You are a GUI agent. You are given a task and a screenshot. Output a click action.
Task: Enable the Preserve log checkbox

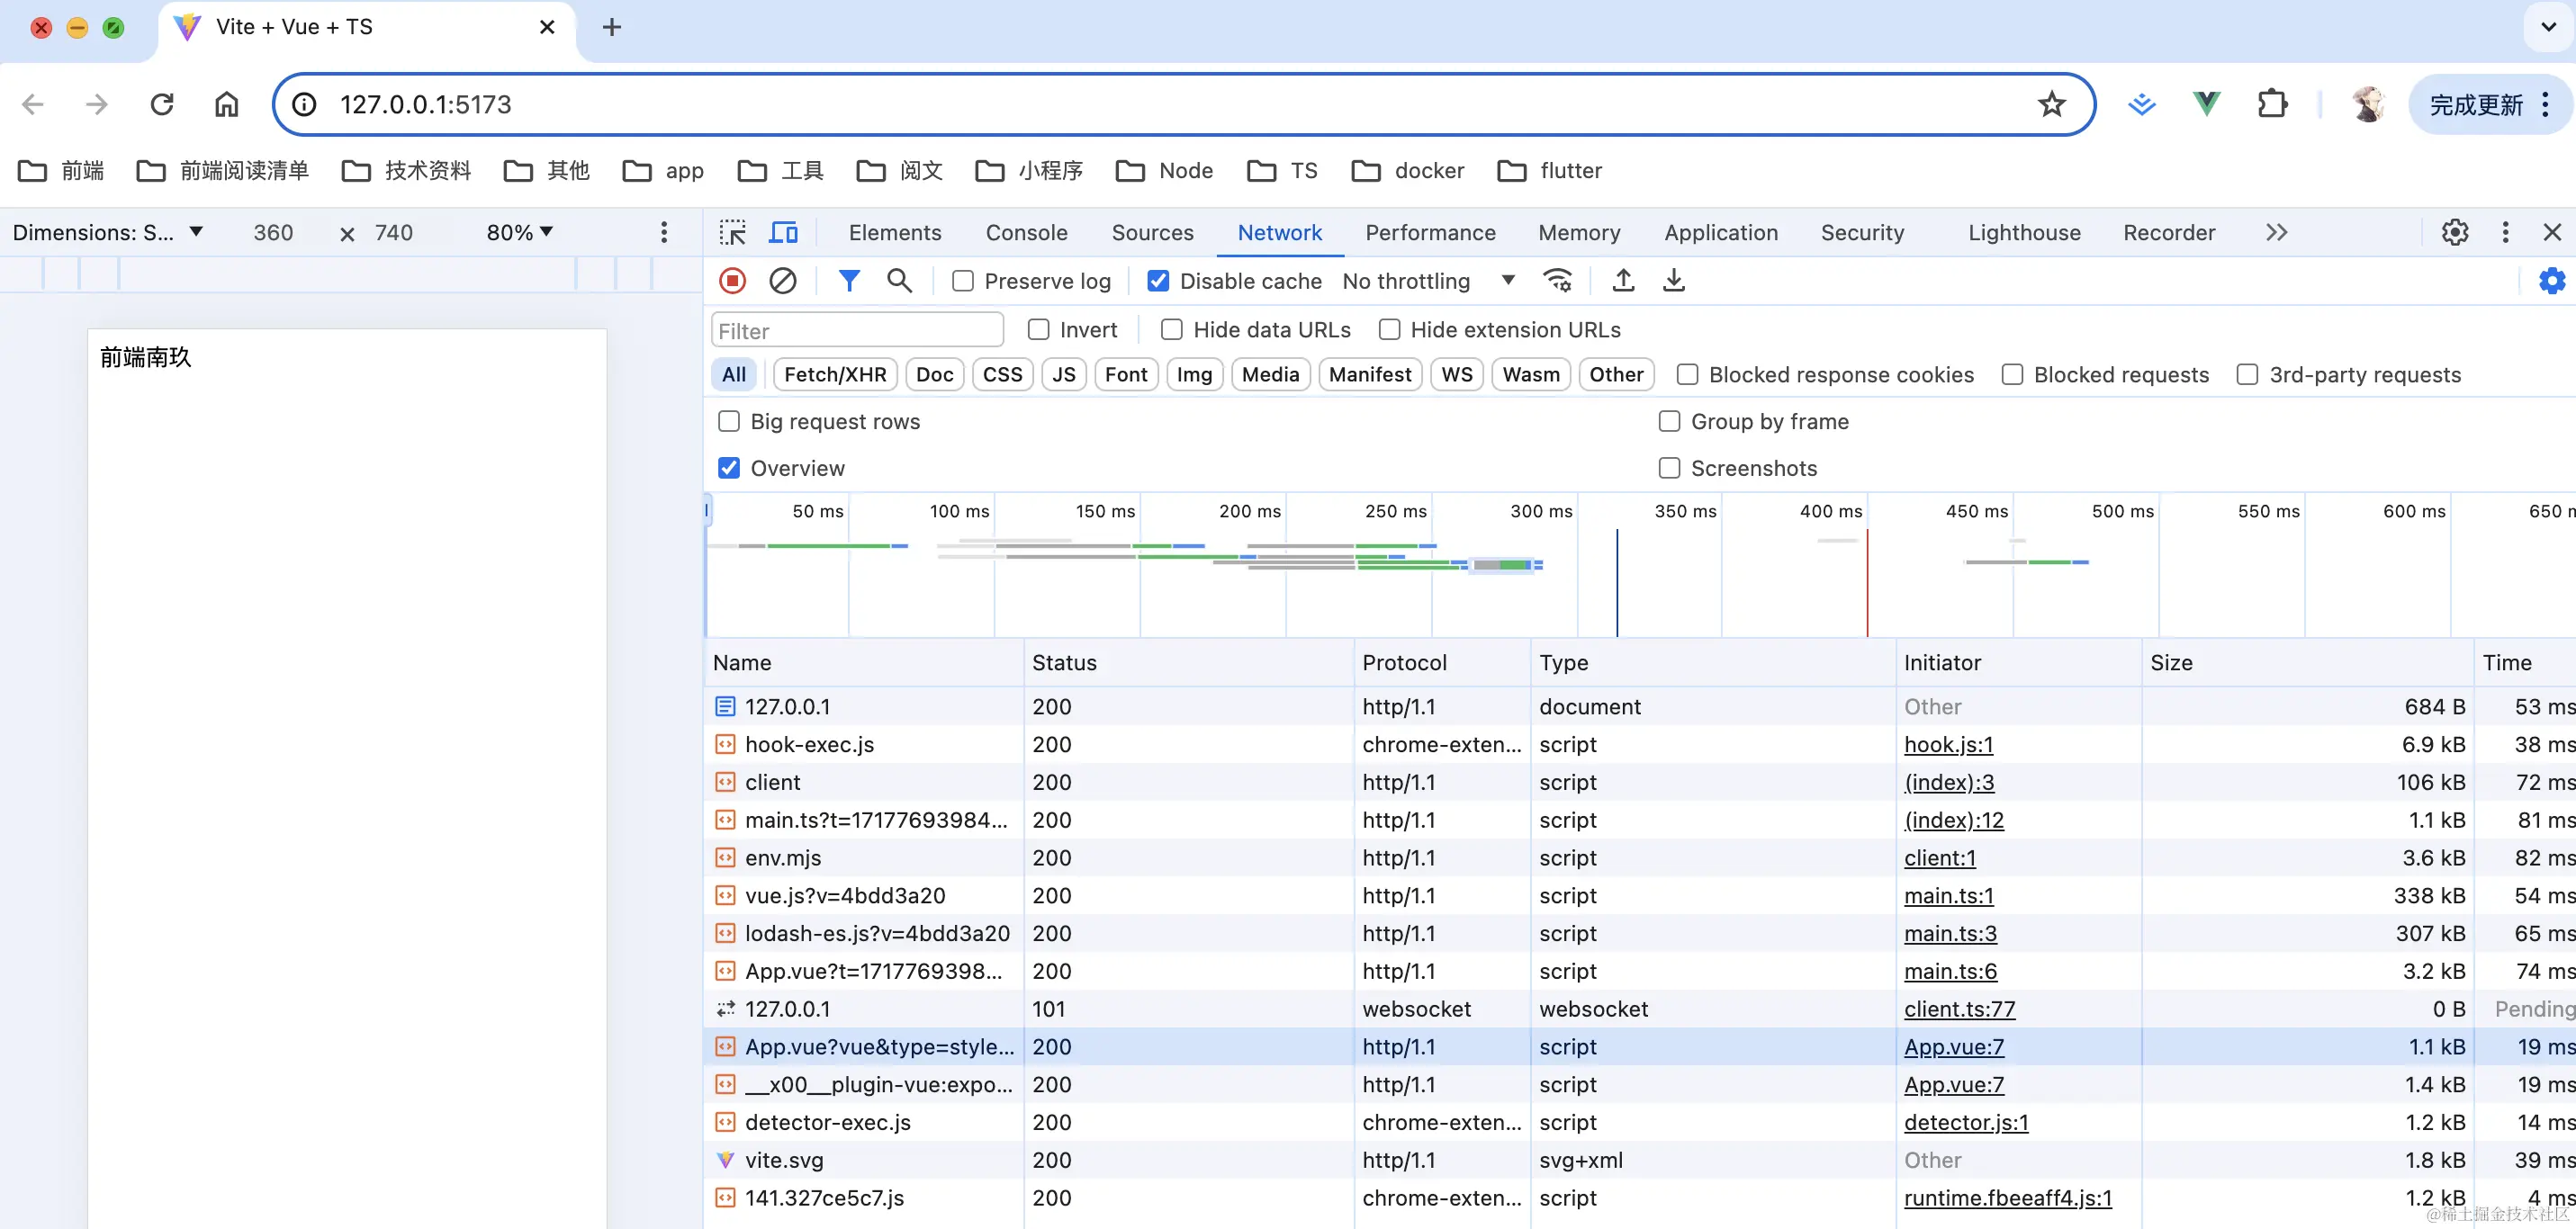coord(962,281)
